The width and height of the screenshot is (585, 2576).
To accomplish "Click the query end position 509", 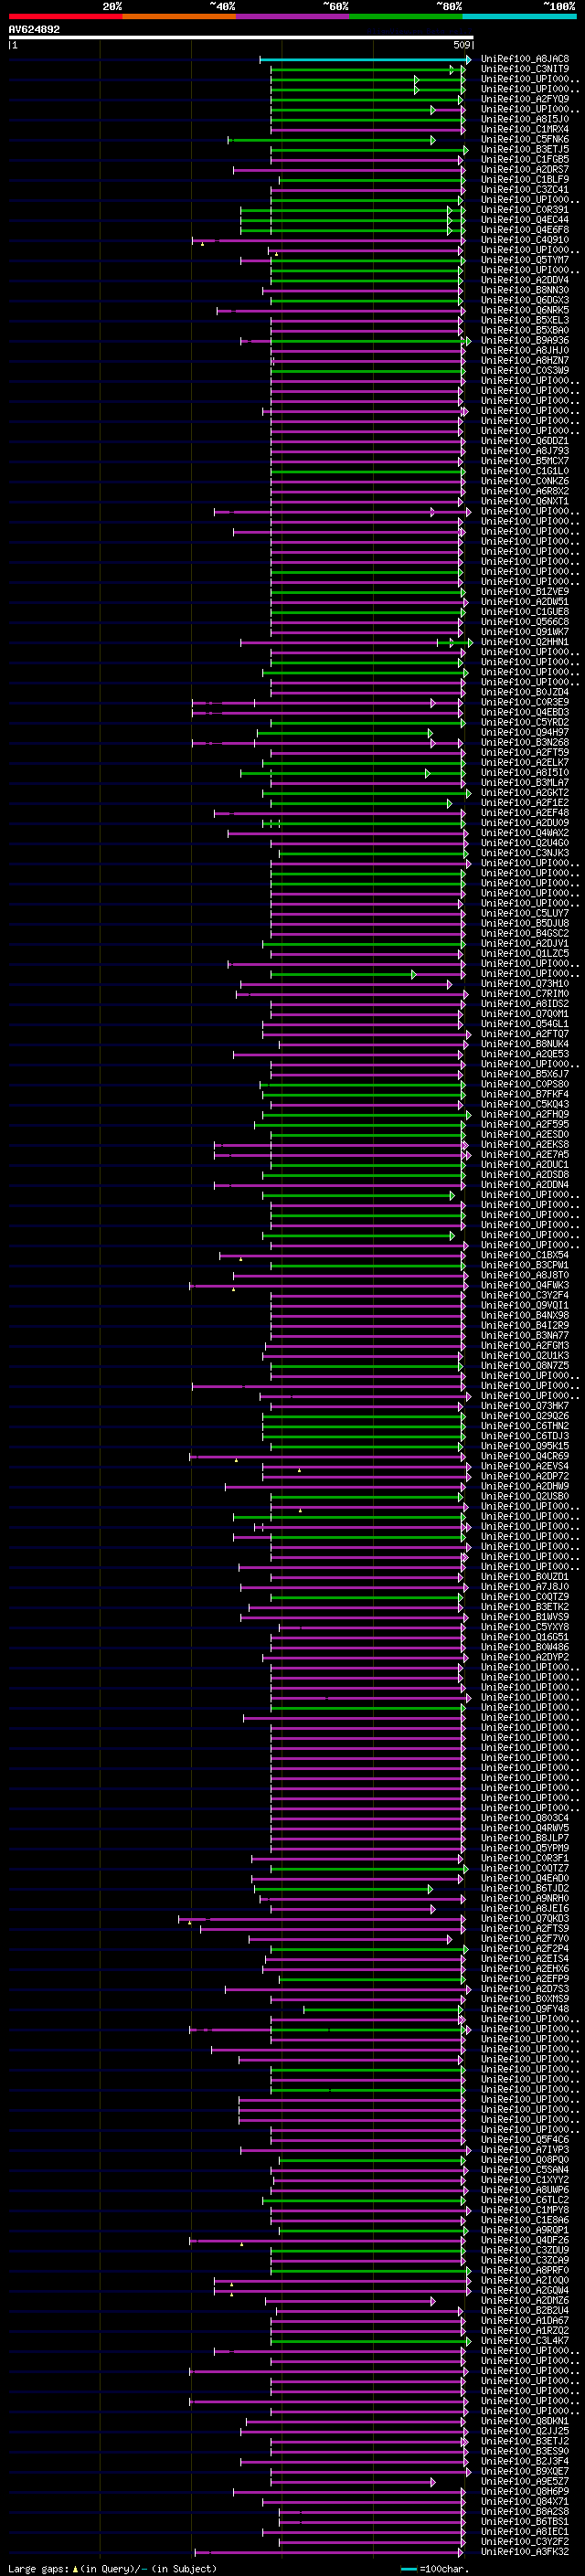I will click(x=462, y=45).
